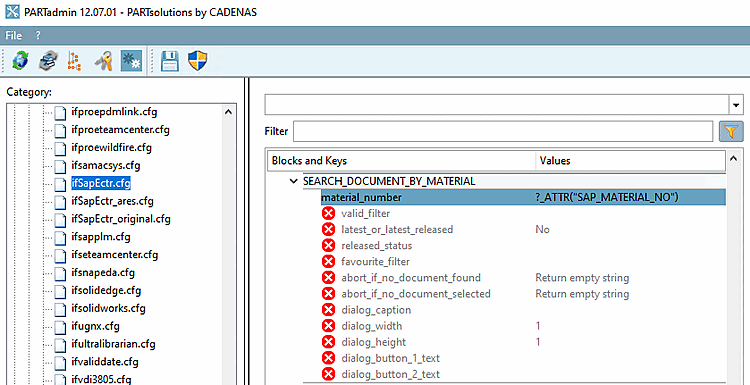Click inside the empty combo box above Filter
750x385 pixels.
pos(496,105)
